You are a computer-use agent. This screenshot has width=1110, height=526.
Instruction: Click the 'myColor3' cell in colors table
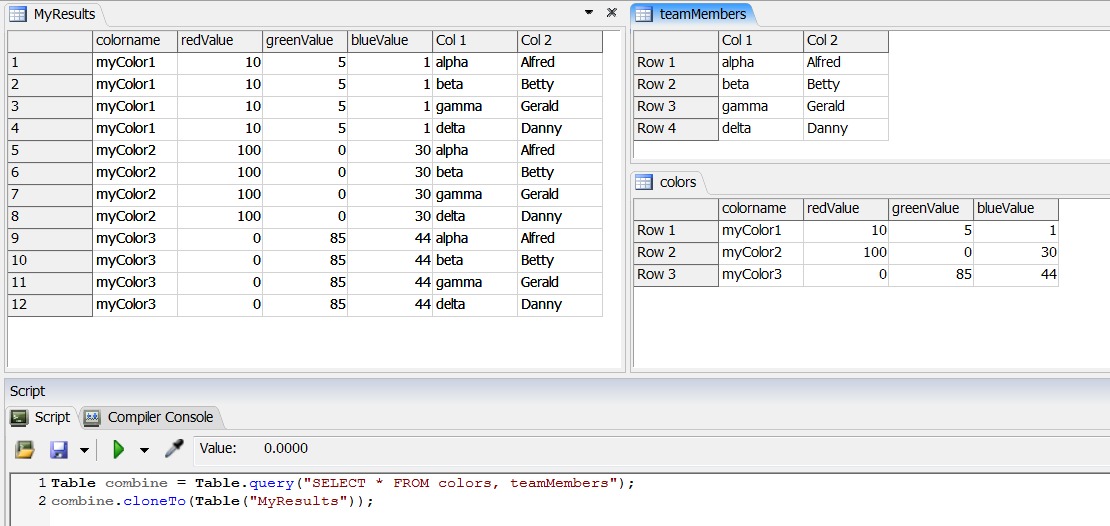tap(761, 275)
